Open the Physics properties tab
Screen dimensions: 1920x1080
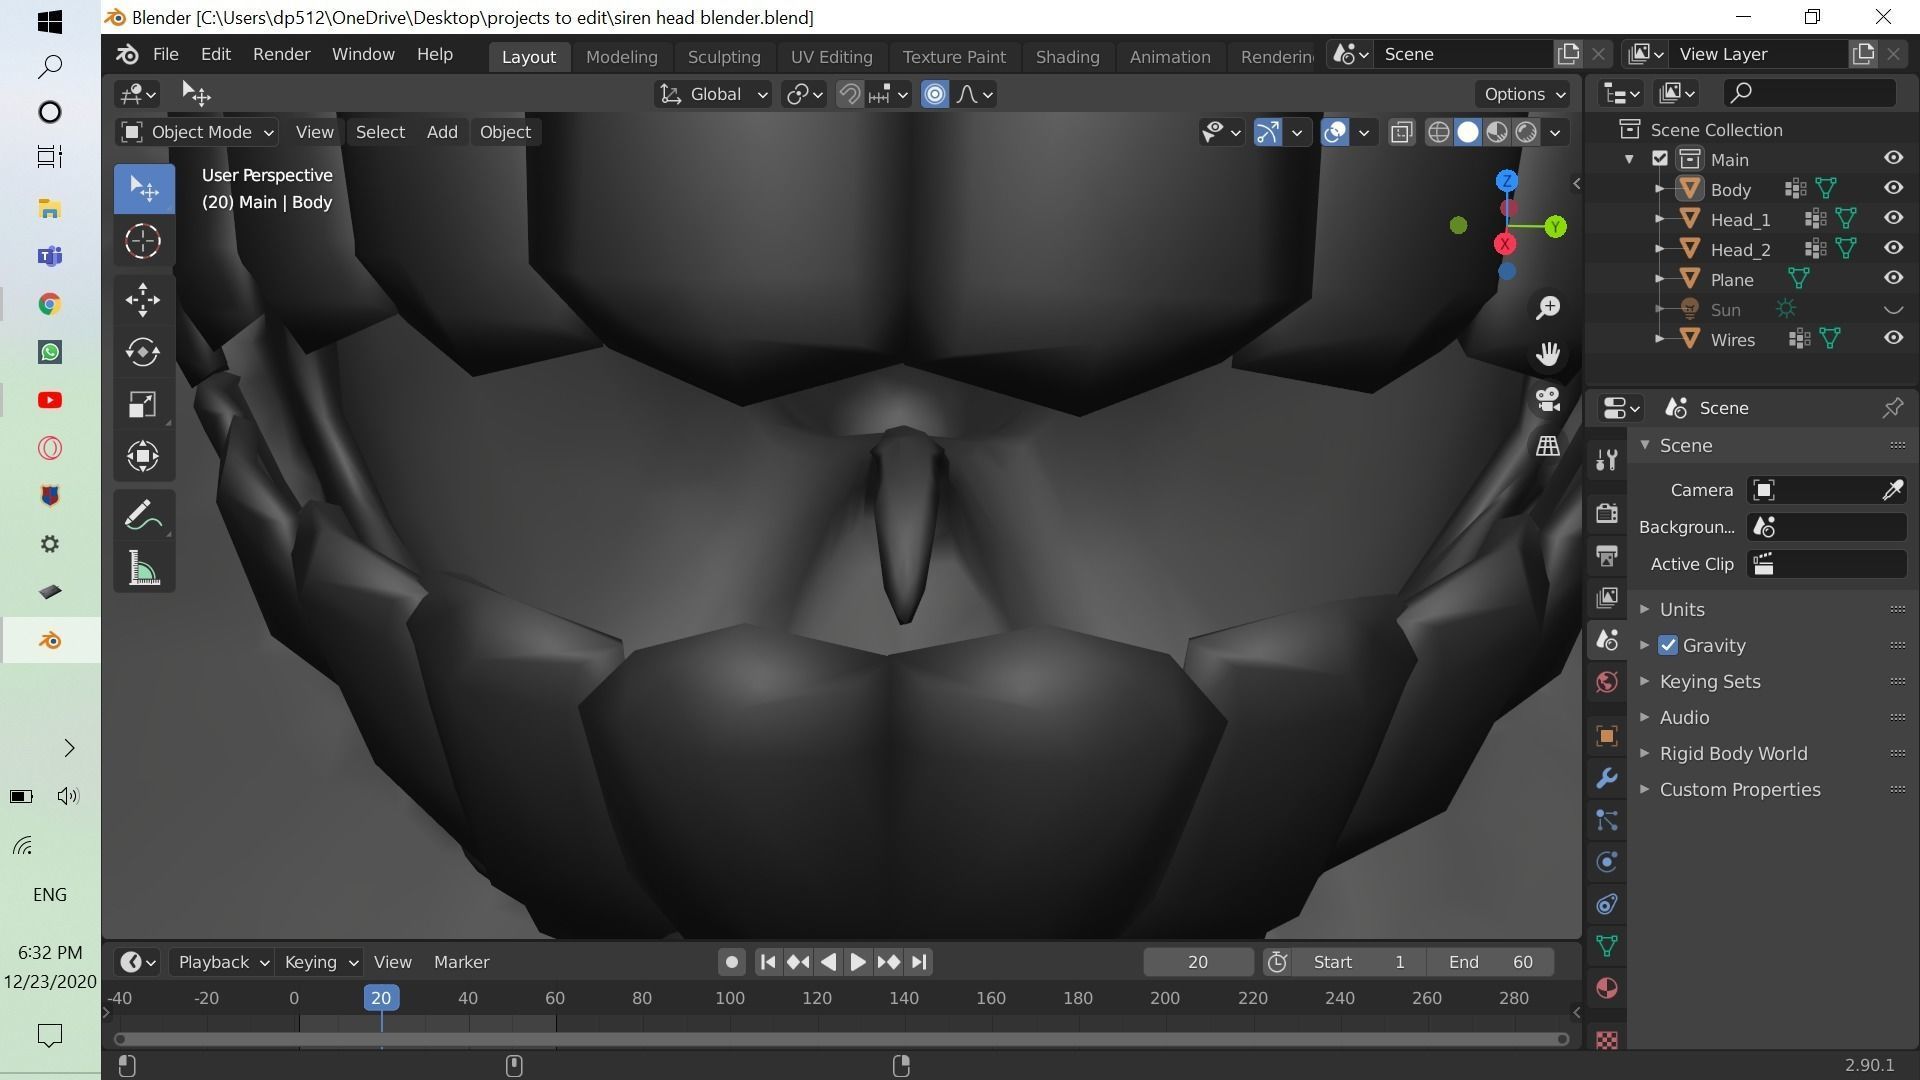coord(1607,862)
